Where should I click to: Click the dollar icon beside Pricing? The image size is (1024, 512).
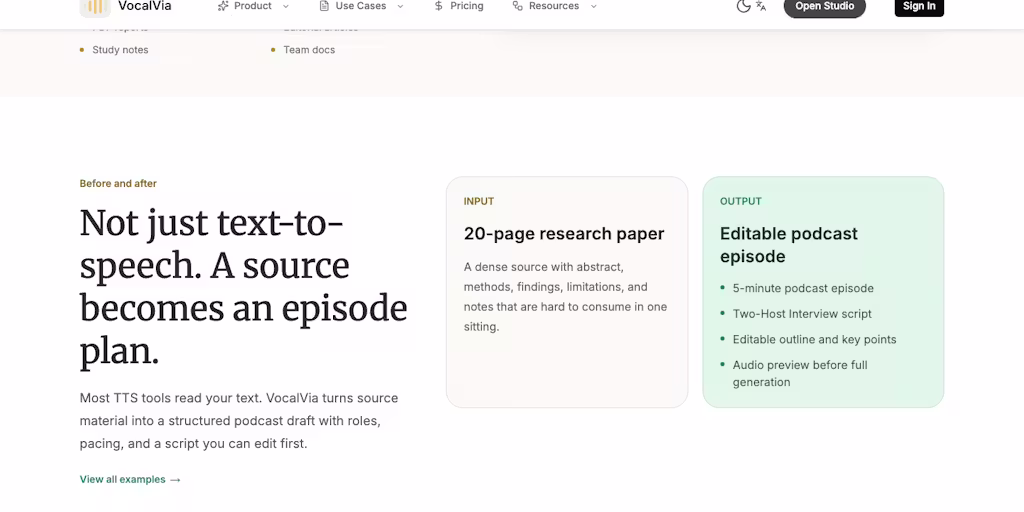tap(438, 6)
